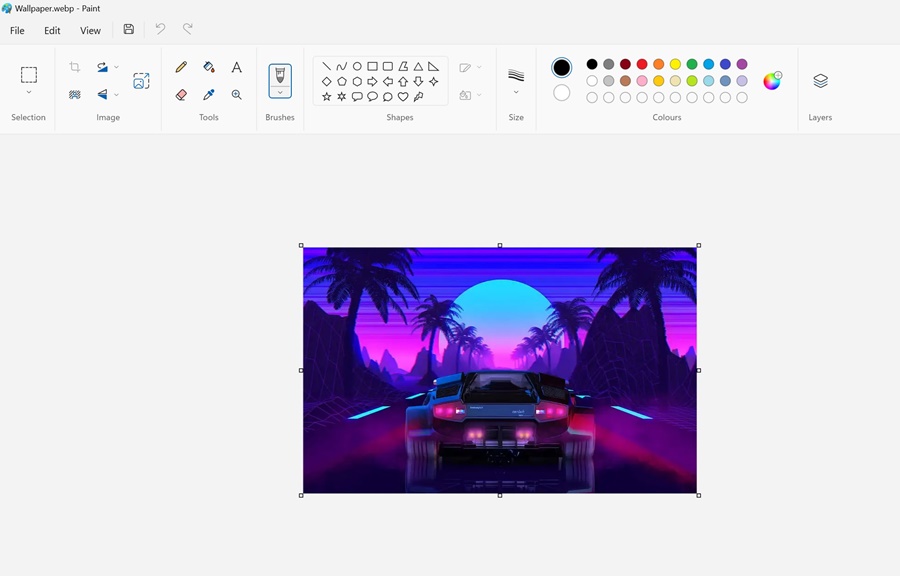Choose the Polygon shape
The width and height of the screenshot is (900, 576).
coord(403,67)
